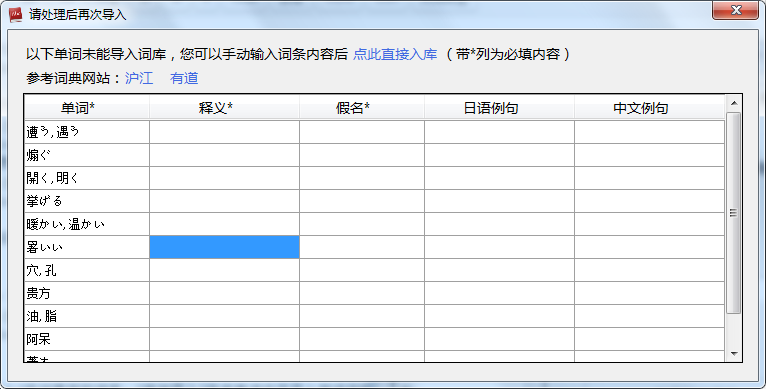Select the word cell 挙げる

pos(87,201)
